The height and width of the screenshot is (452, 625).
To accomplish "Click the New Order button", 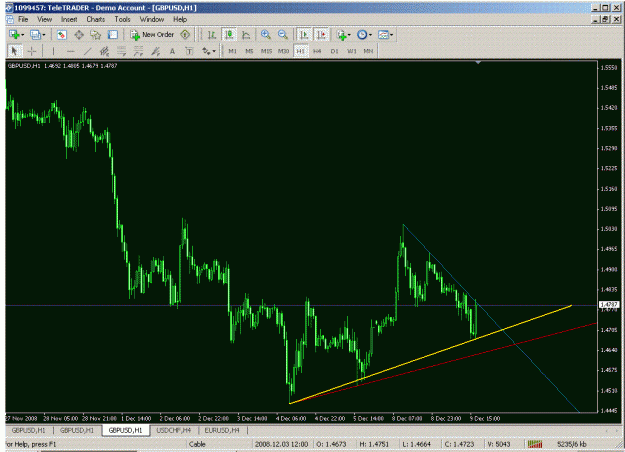I will tap(153, 35).
